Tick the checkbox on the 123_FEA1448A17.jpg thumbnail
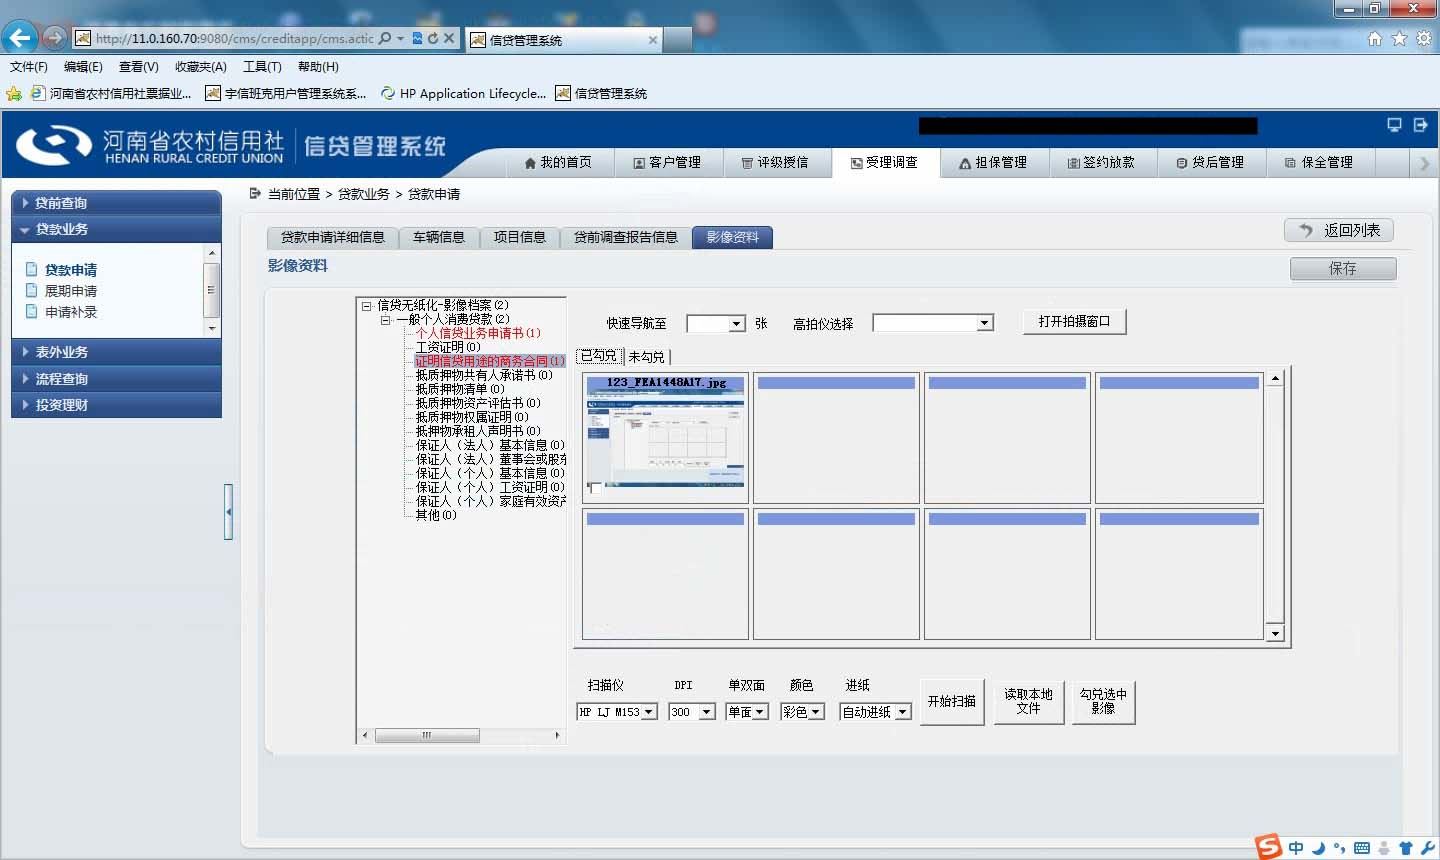This screenshot has width=1440, height=860. 596,489
